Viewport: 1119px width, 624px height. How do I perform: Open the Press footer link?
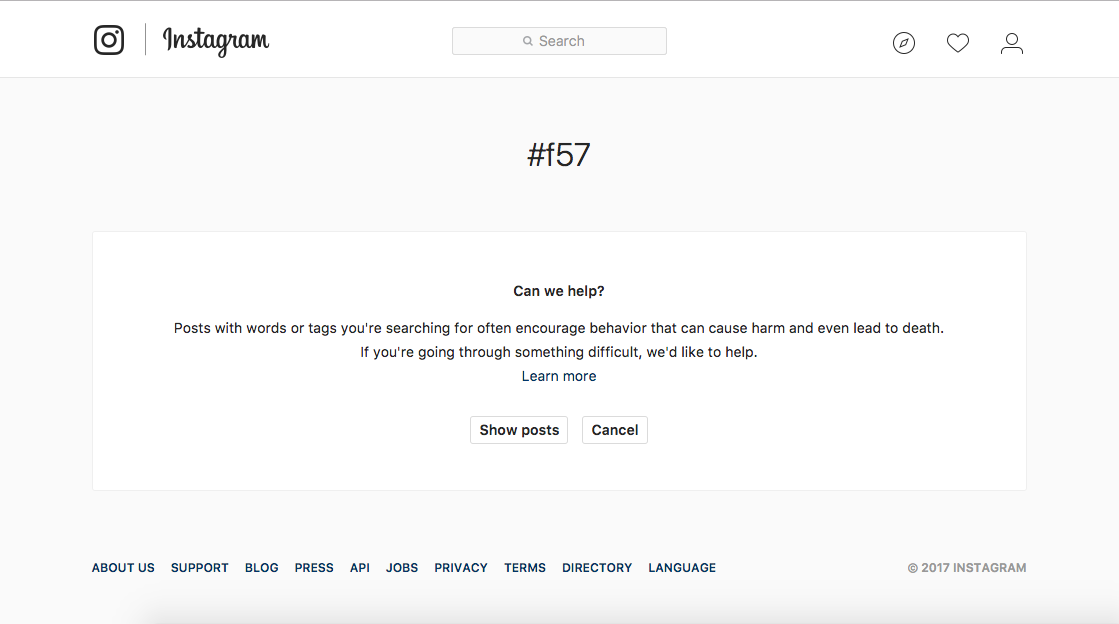click(x=314, y=568)
